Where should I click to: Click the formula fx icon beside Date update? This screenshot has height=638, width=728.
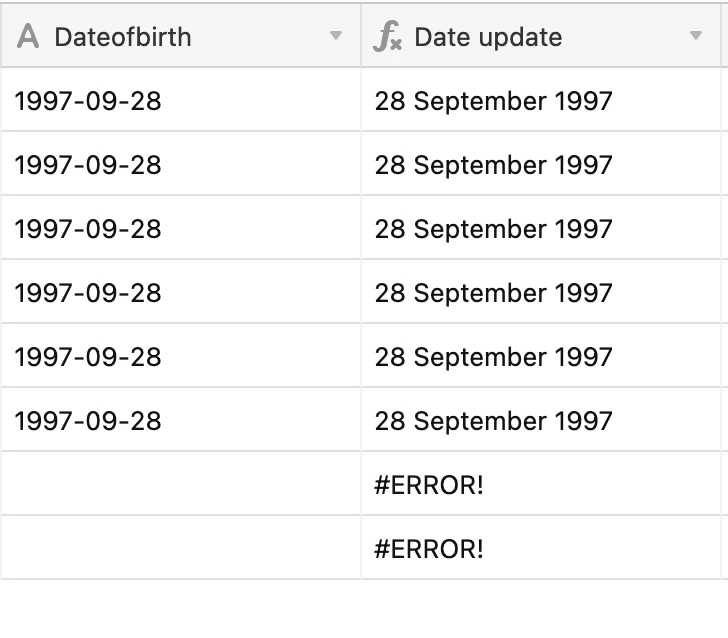387,37
